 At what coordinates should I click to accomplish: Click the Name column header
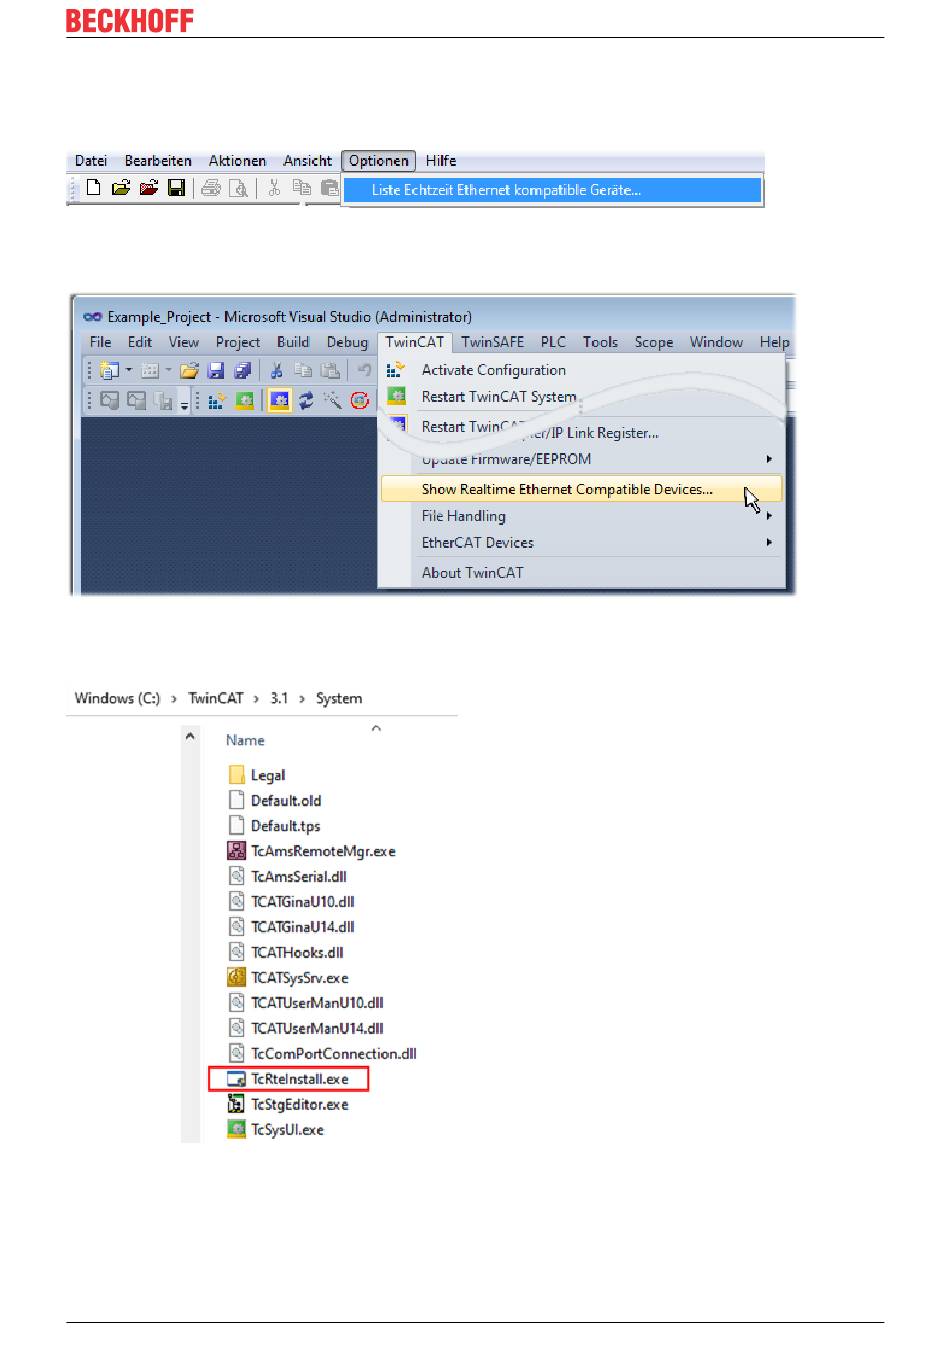click(x=245, y=740)
